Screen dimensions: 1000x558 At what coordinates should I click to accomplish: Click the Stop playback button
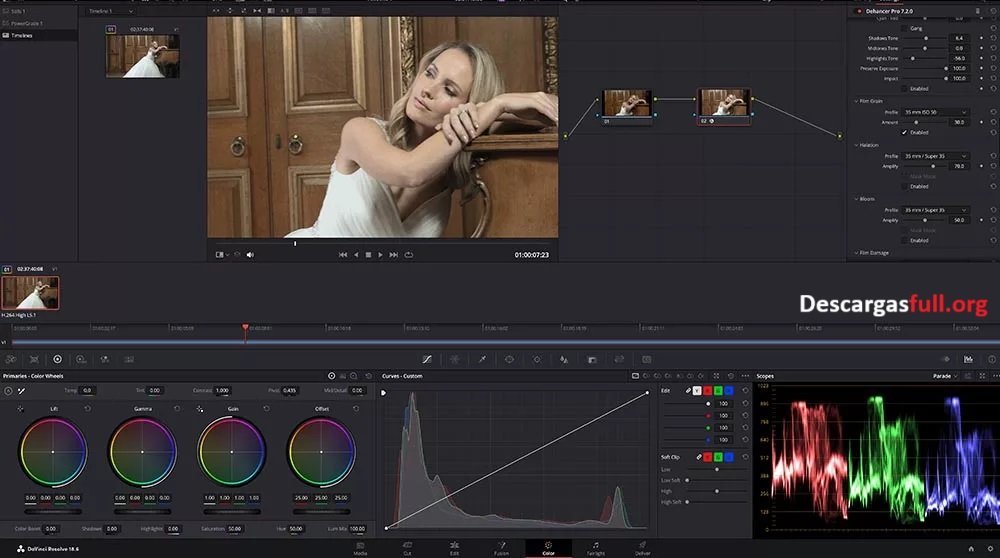(368, 255)
